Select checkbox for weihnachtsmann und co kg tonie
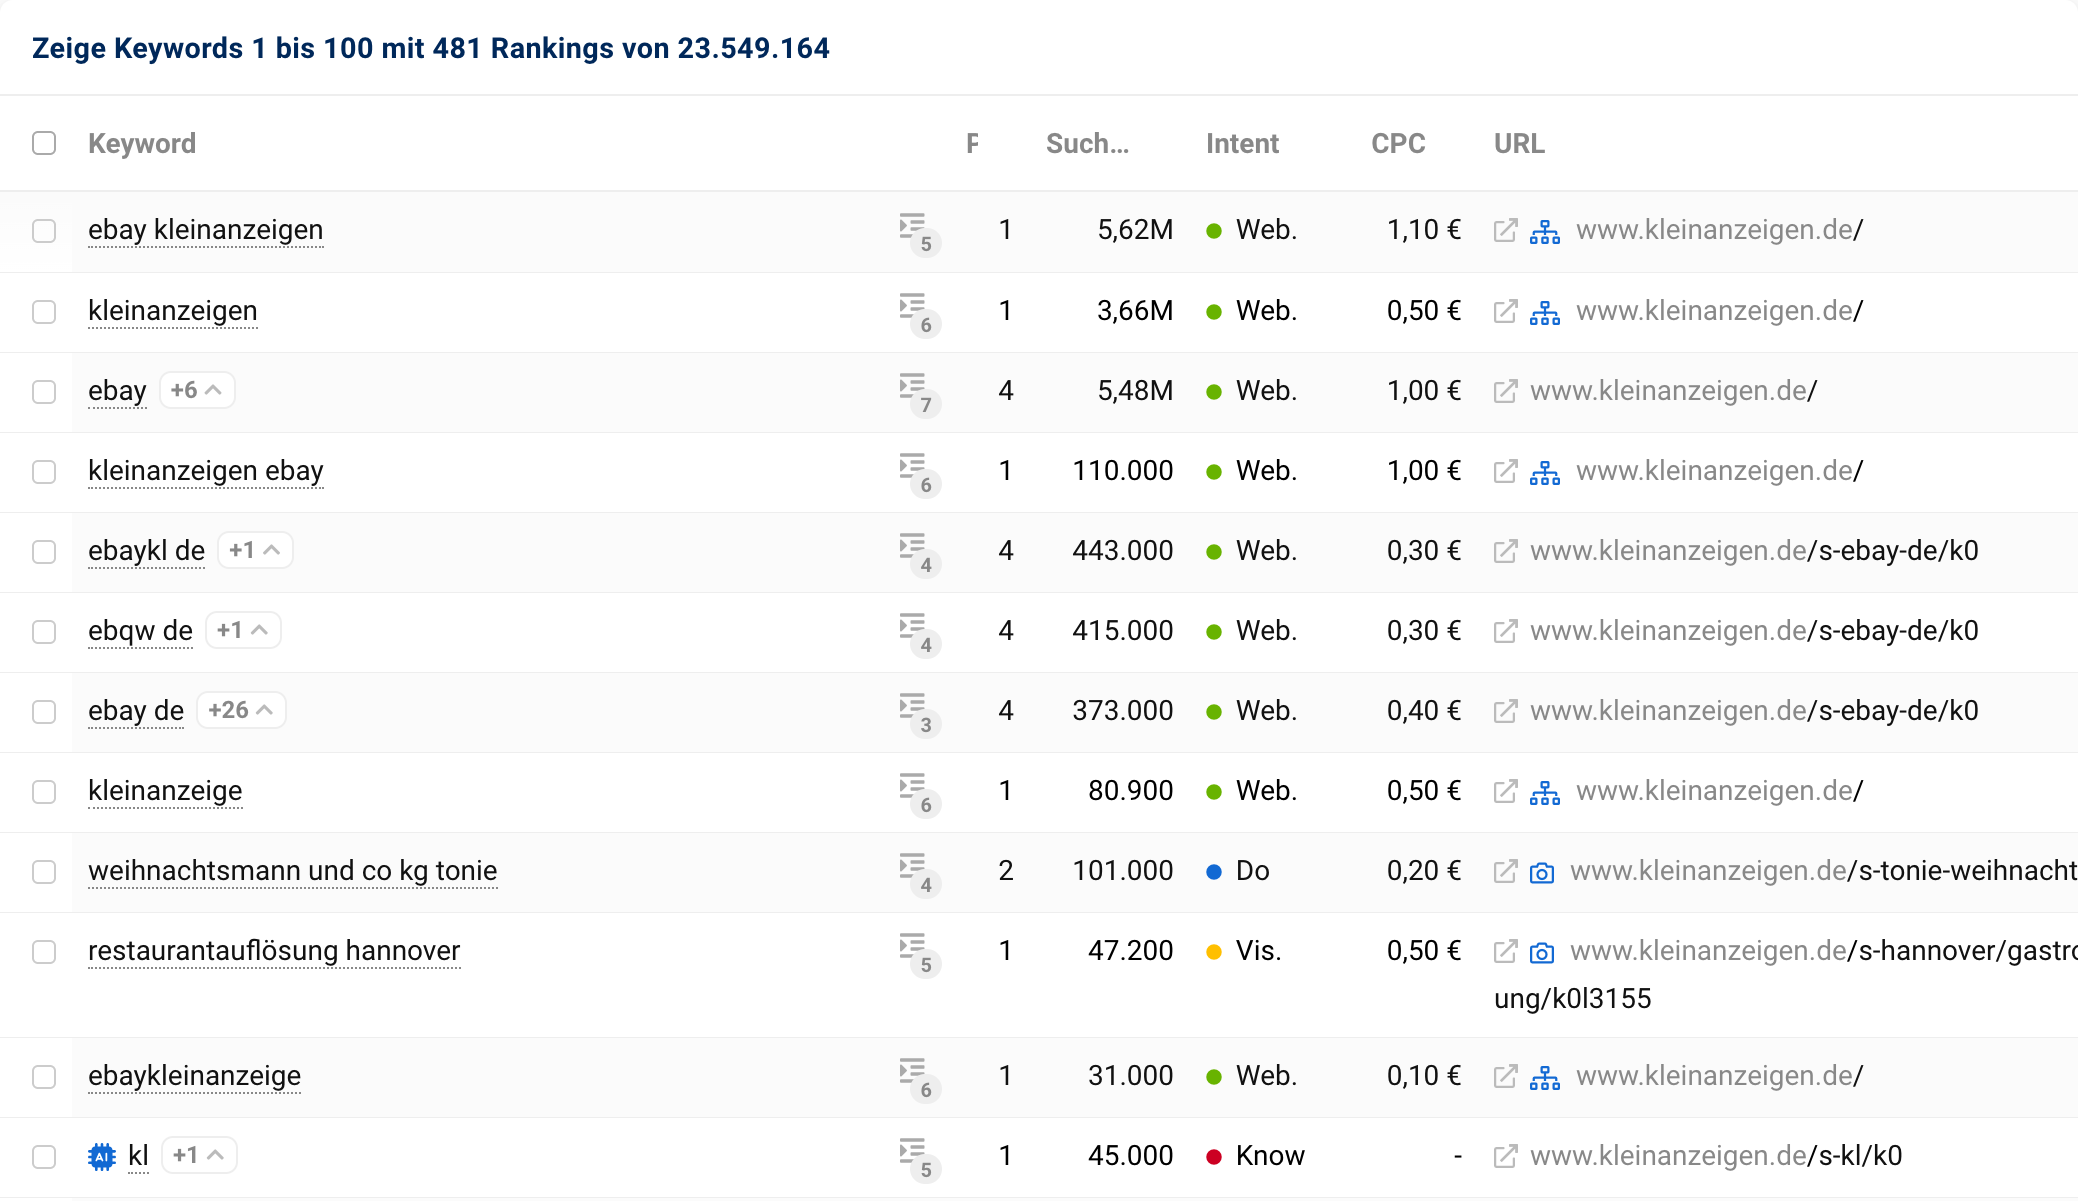This screenshot has width=2078, height=1201. [x=44, y=871]
